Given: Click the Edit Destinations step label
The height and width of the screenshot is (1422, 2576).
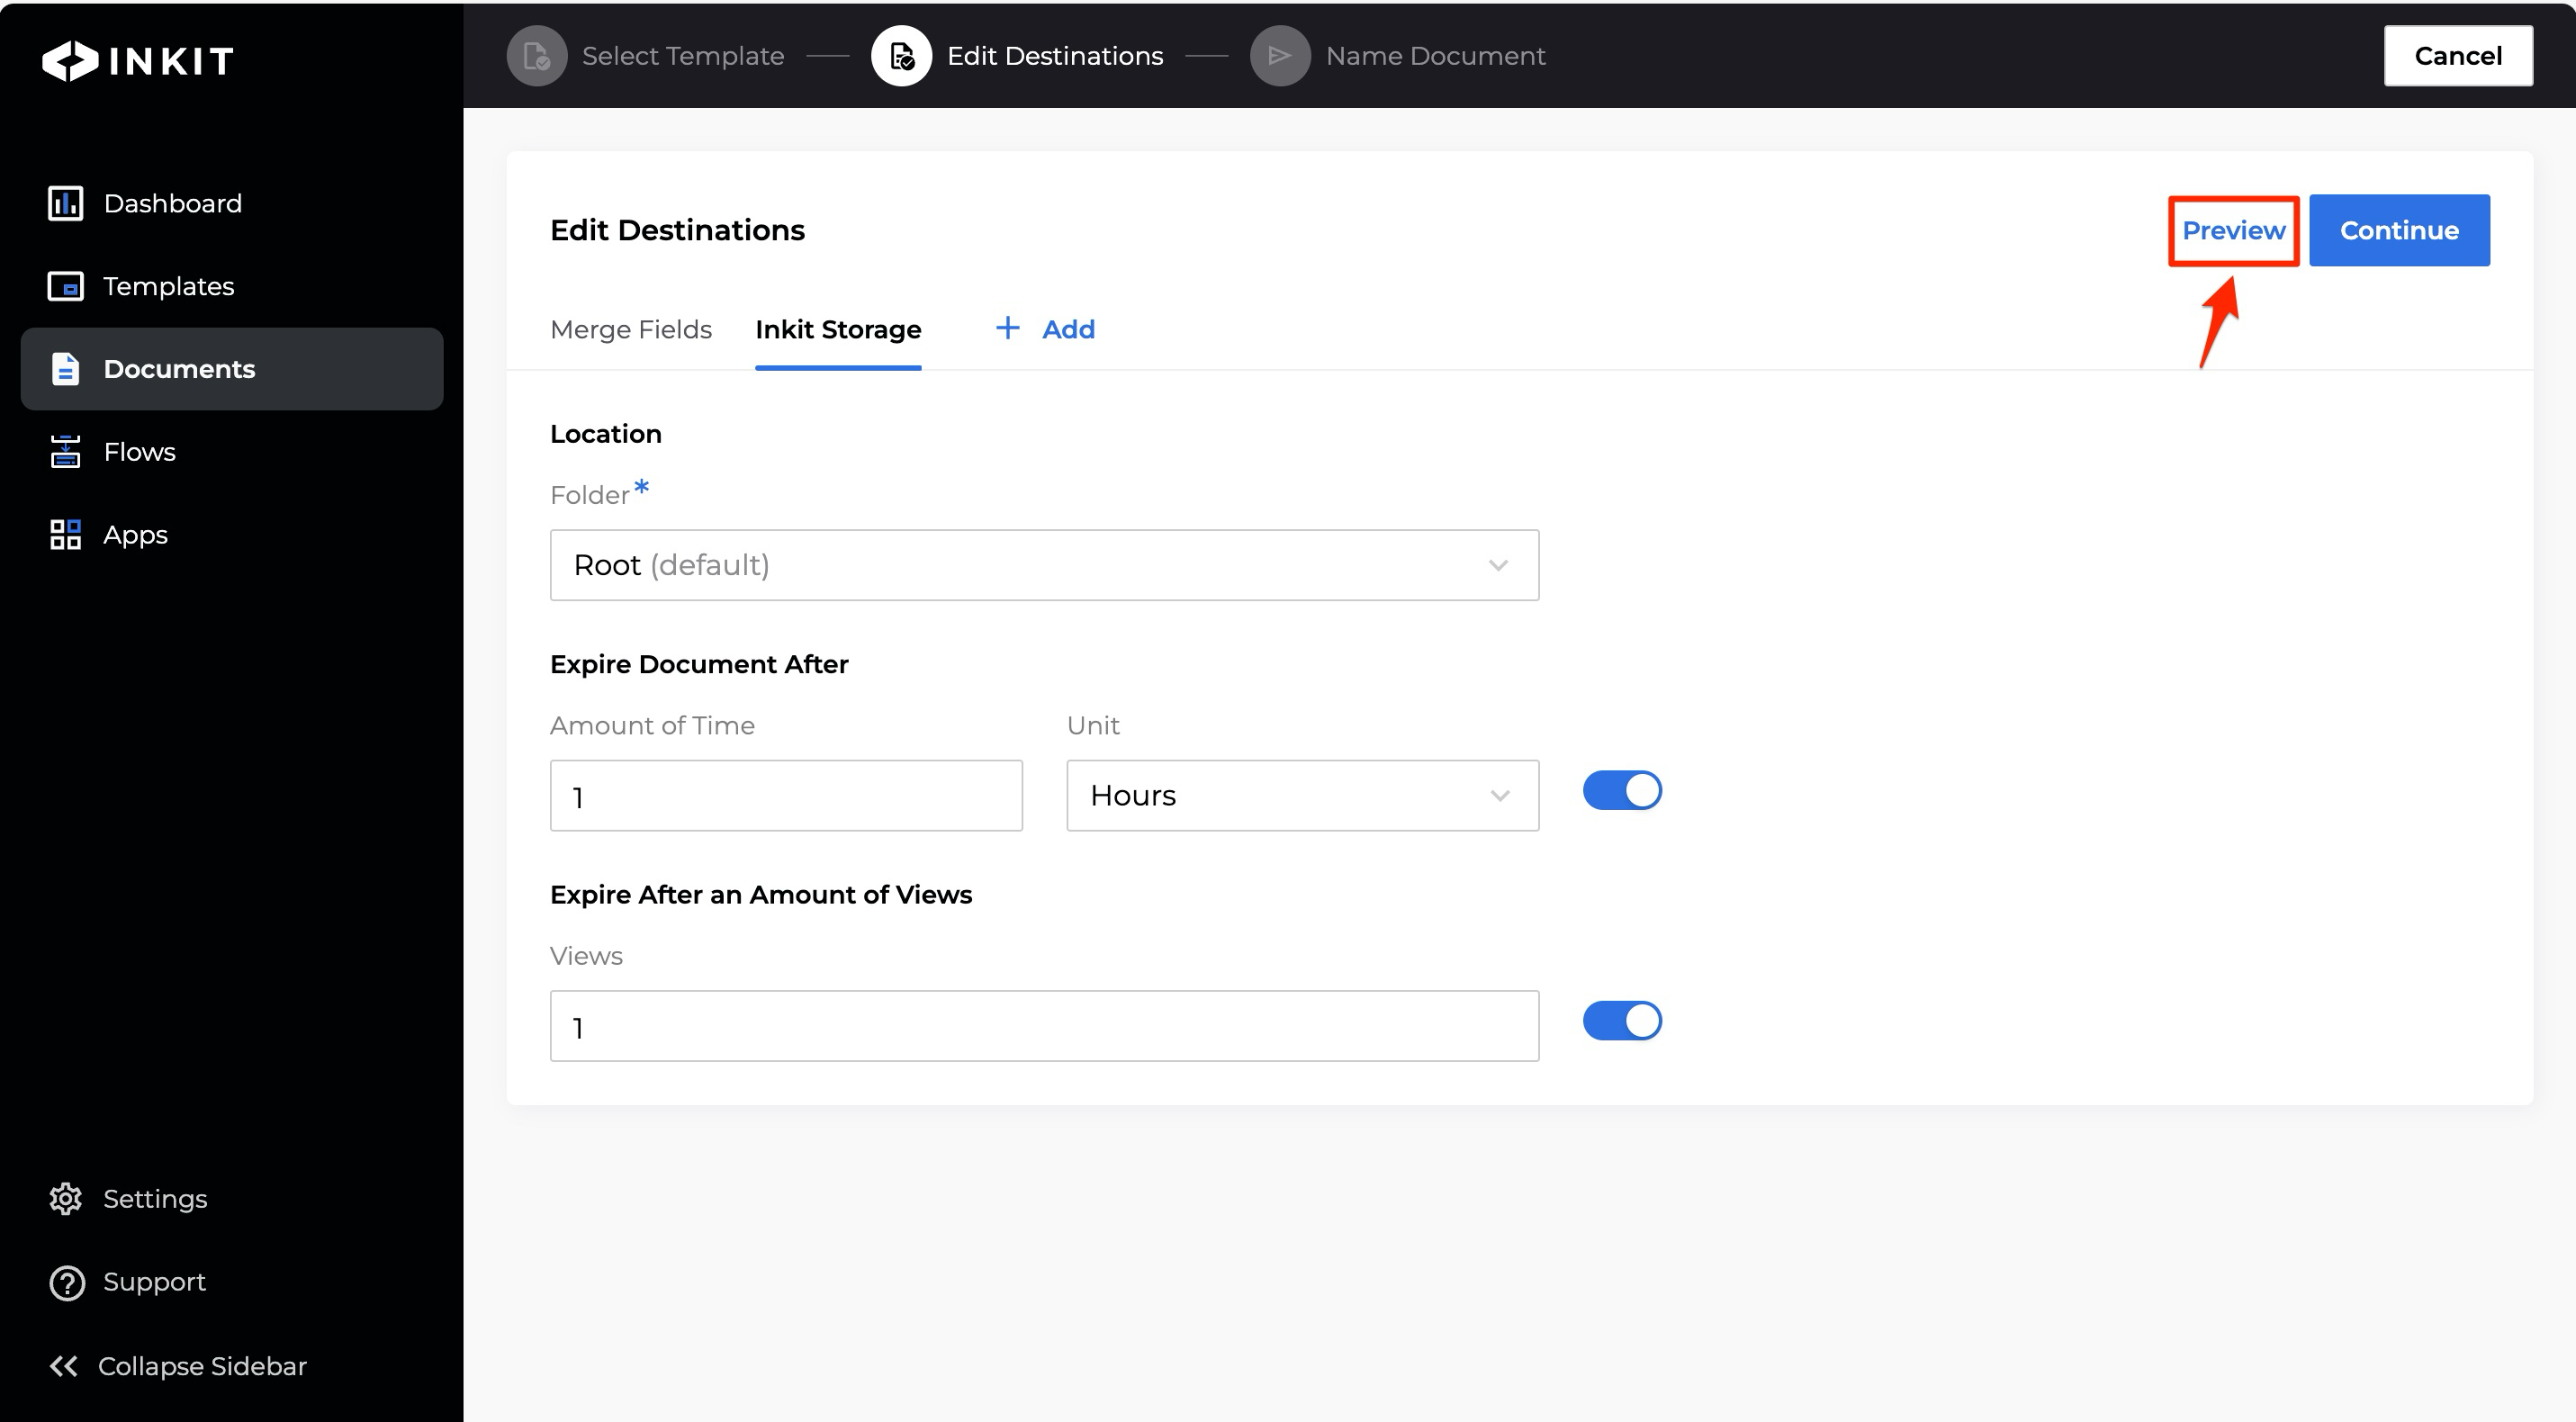Looking at the screenshot, I should coord(1055,56).
